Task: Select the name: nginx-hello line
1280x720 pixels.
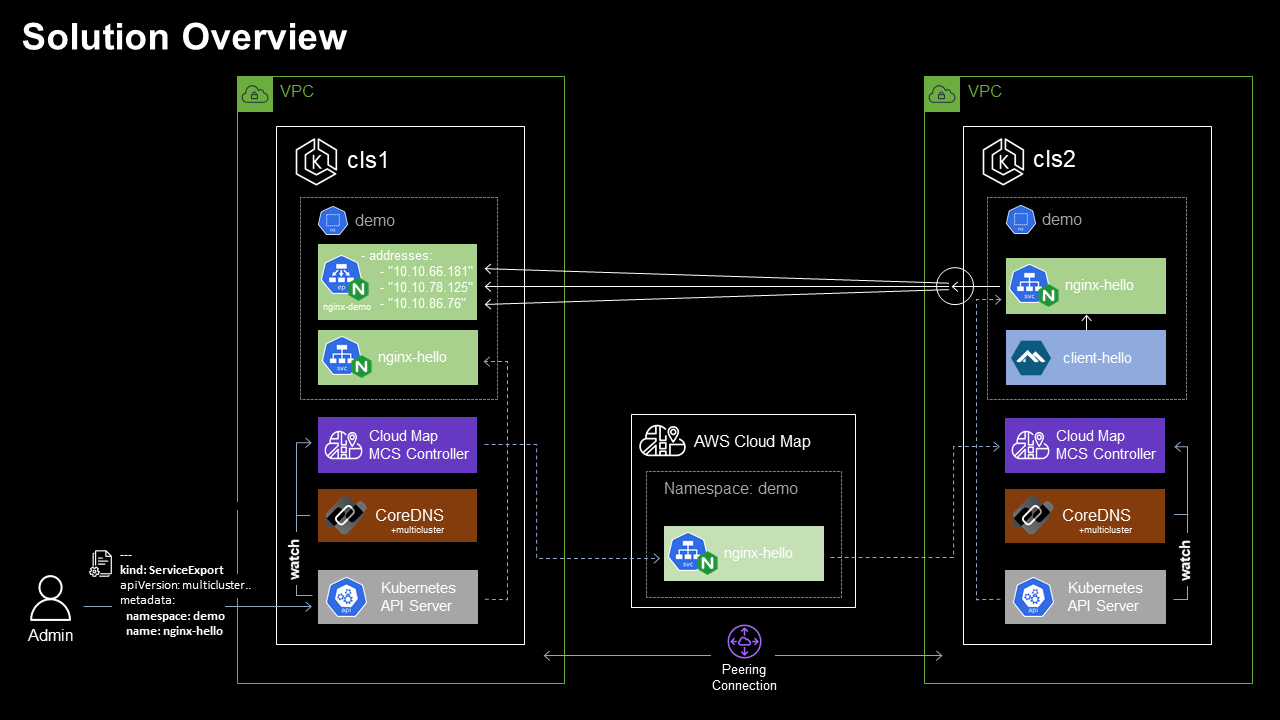Action: pyautogui.click(x=175, y=631)
